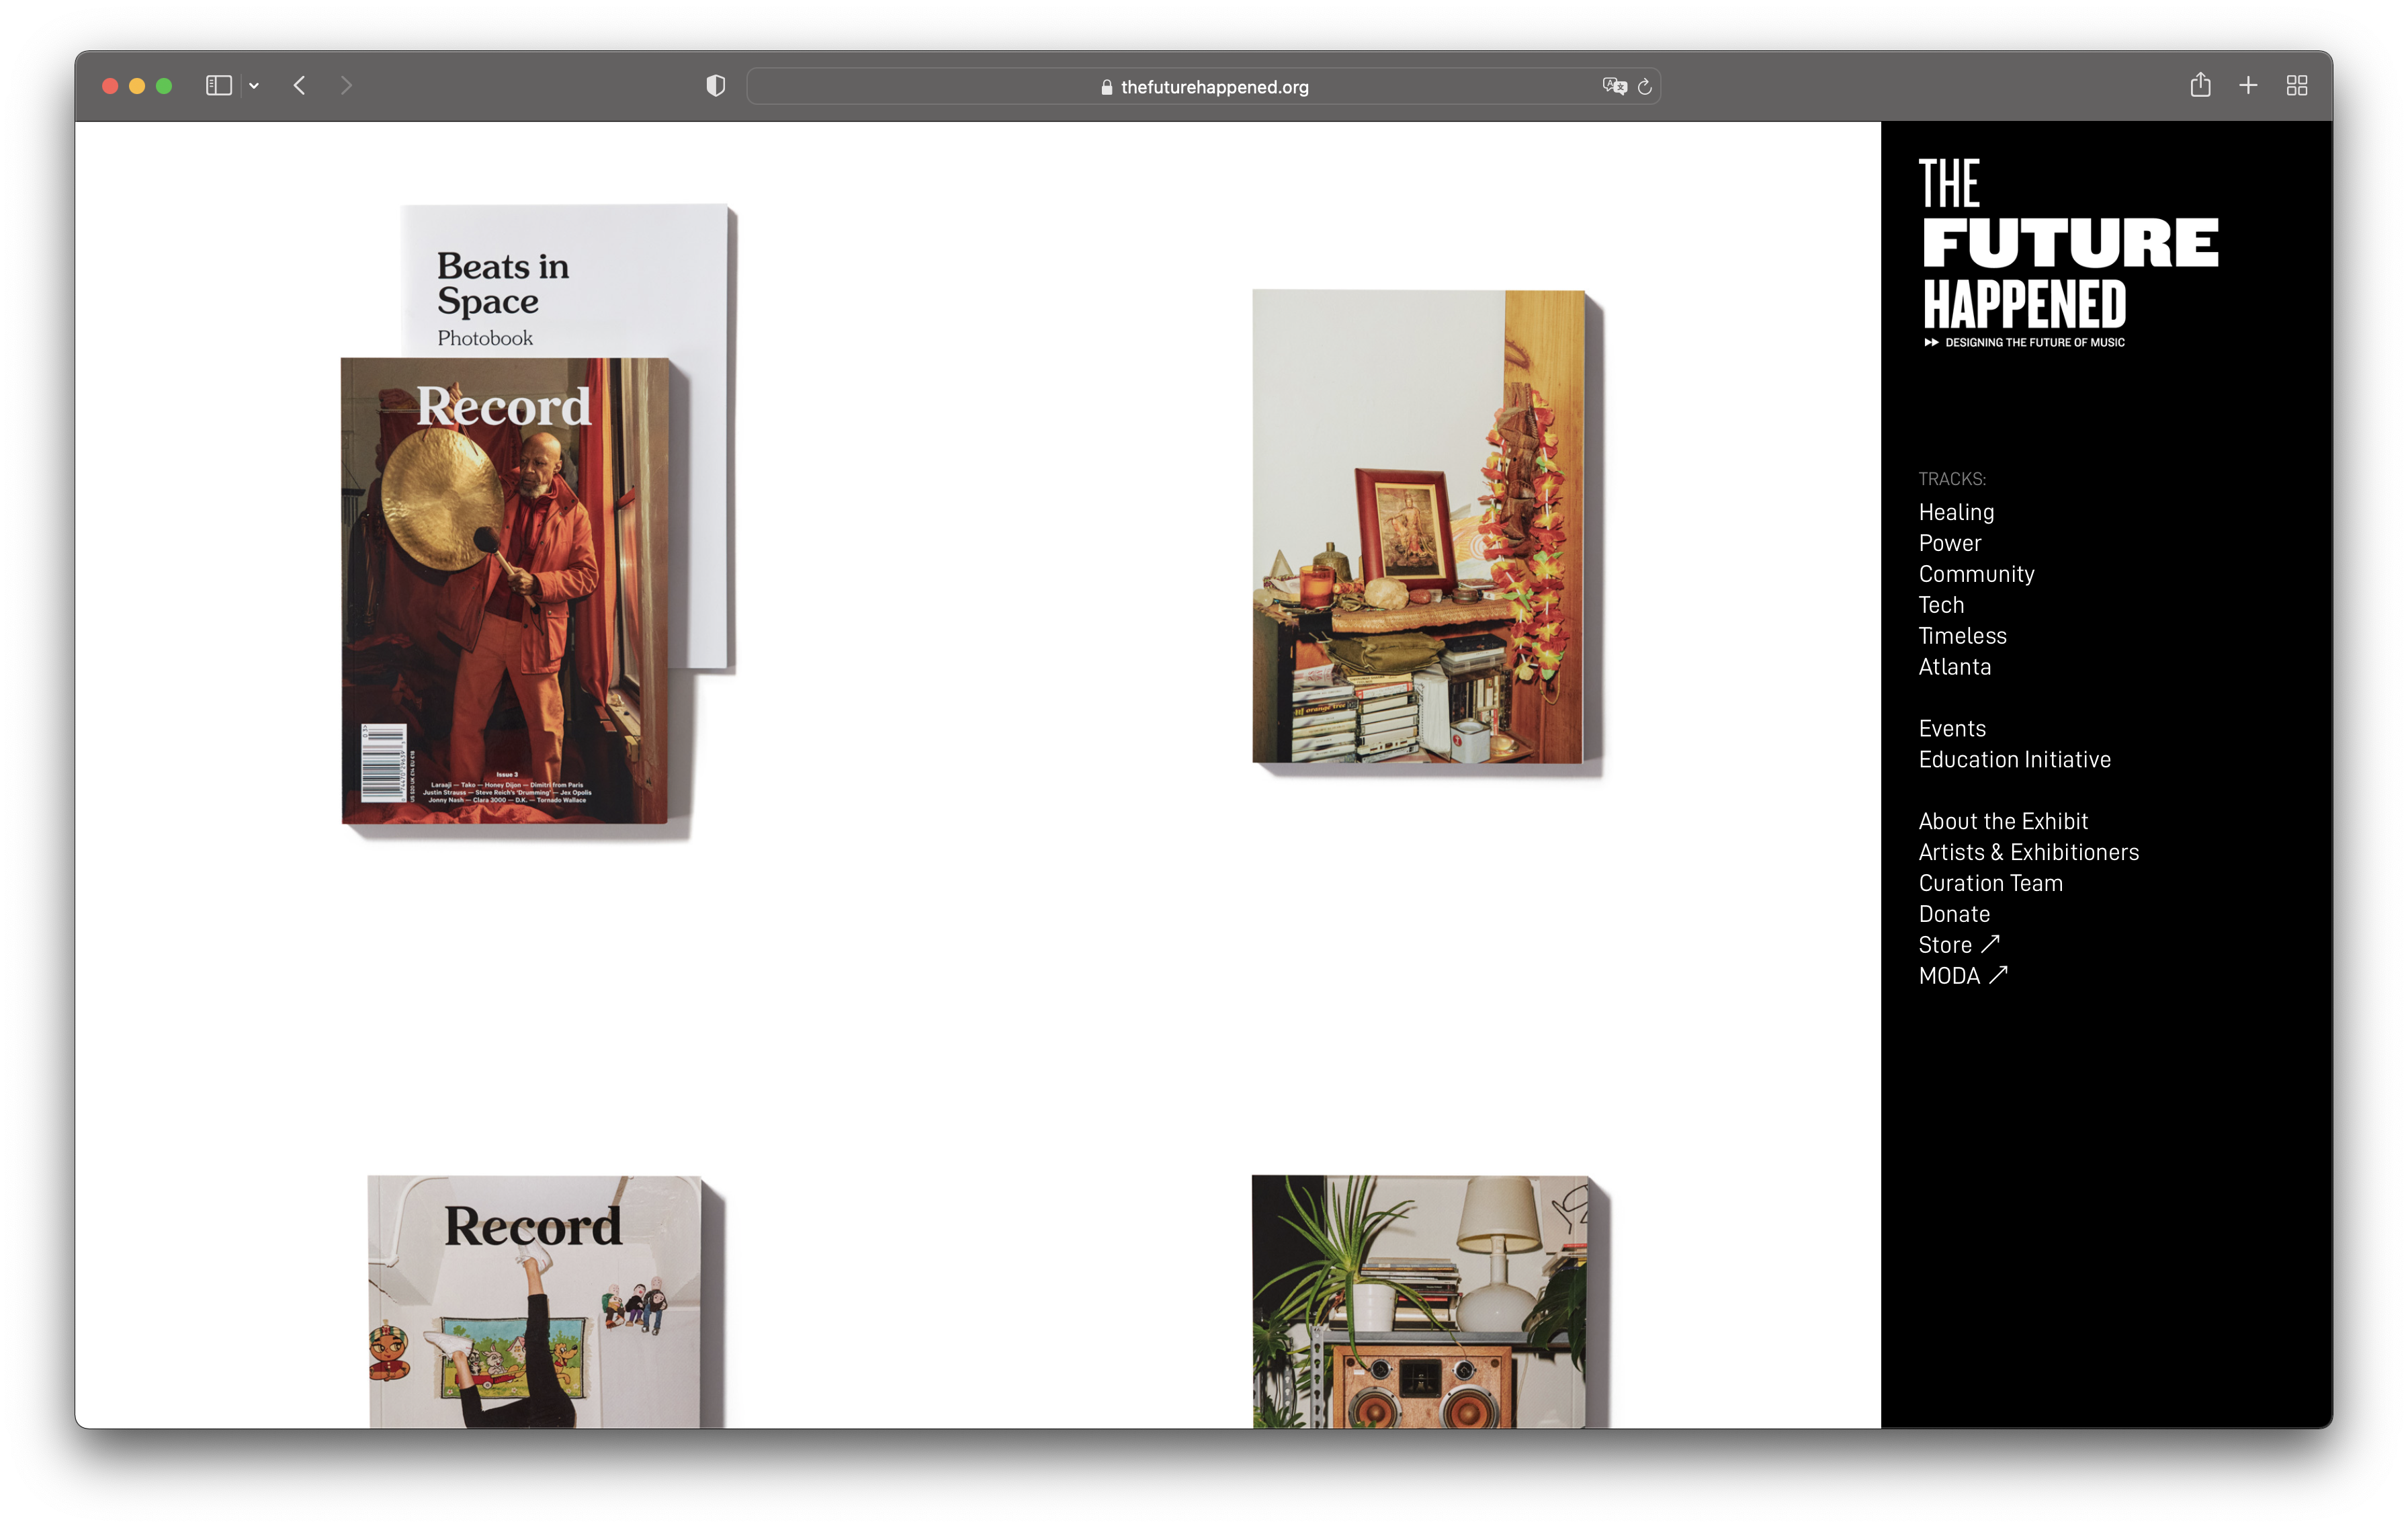Click The Future Happened logo
This screenshot has width=2408, height=1528.
tap(2070, 252)
